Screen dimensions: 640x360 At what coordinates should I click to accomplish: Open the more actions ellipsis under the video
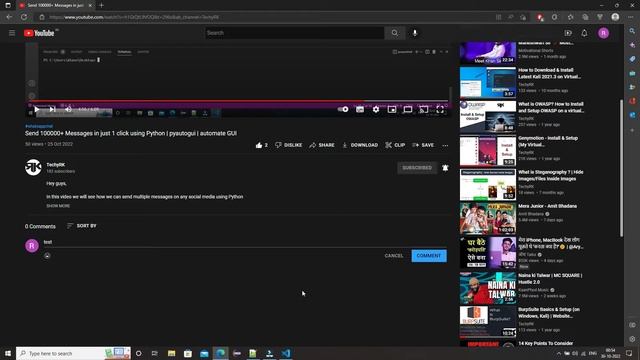pos(445,145)
